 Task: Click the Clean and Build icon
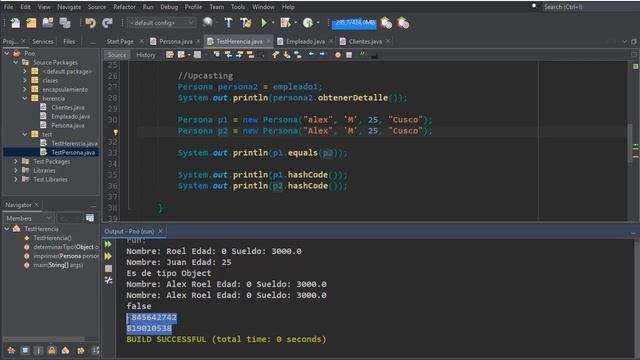point(246,23)
